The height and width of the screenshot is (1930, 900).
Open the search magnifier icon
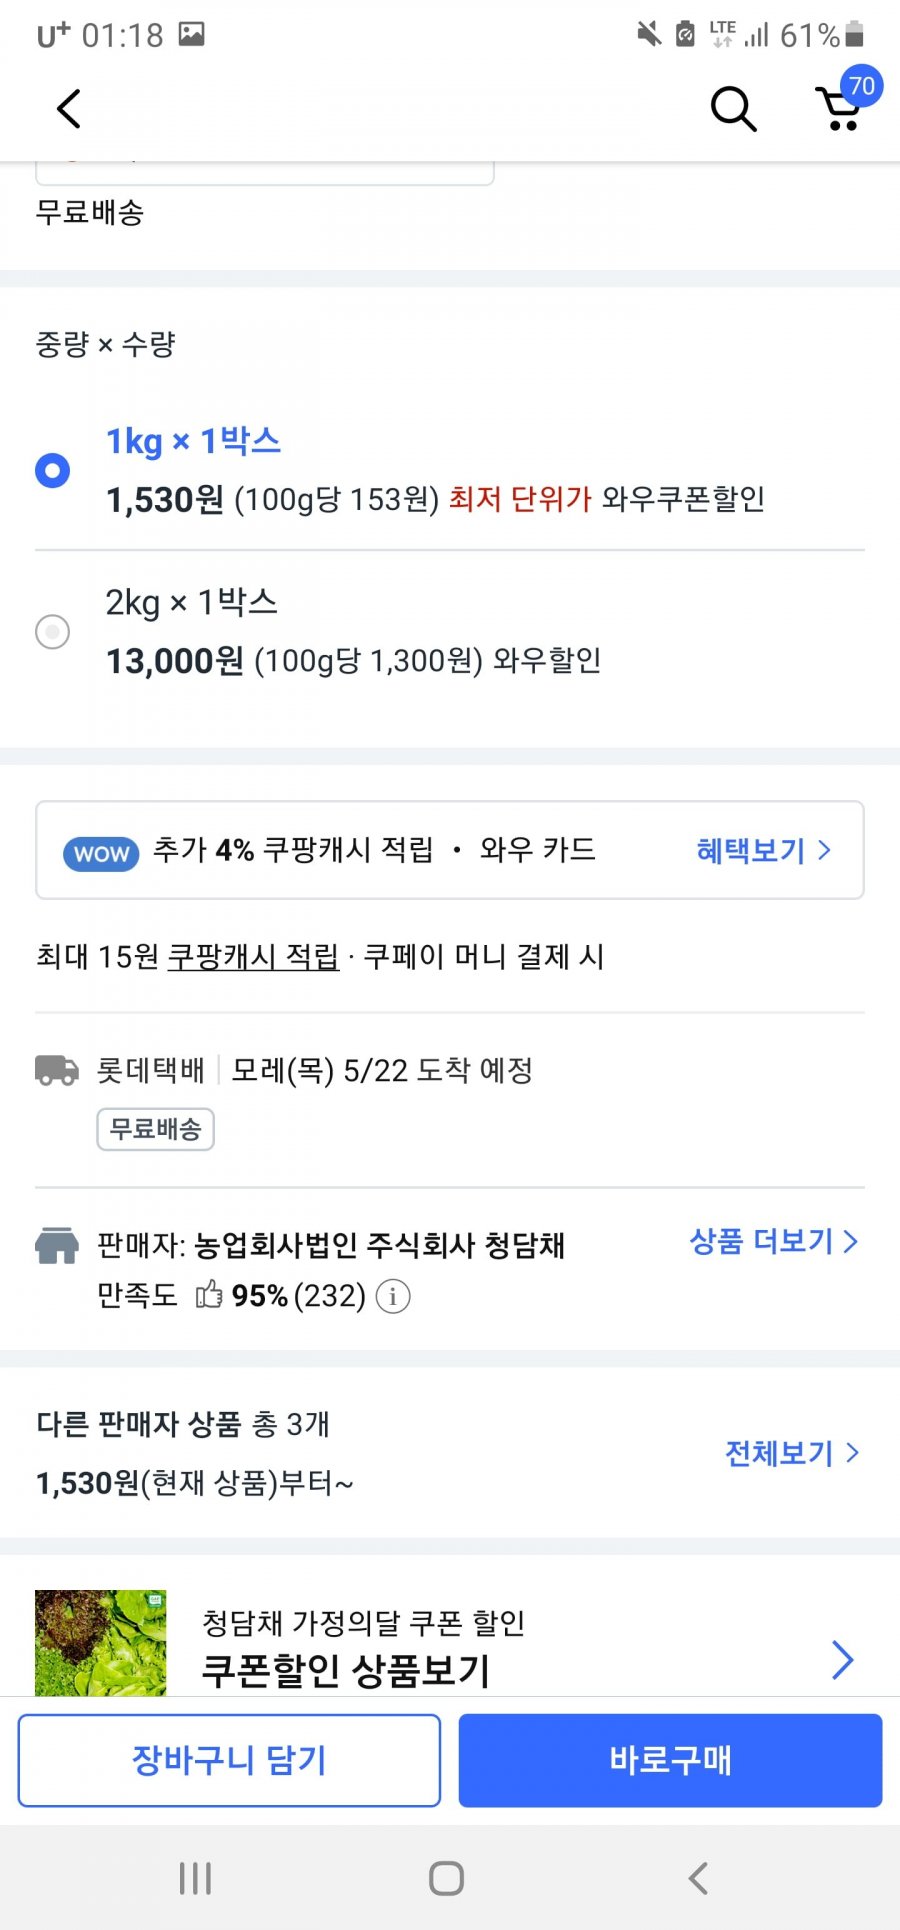coord(733,109)
